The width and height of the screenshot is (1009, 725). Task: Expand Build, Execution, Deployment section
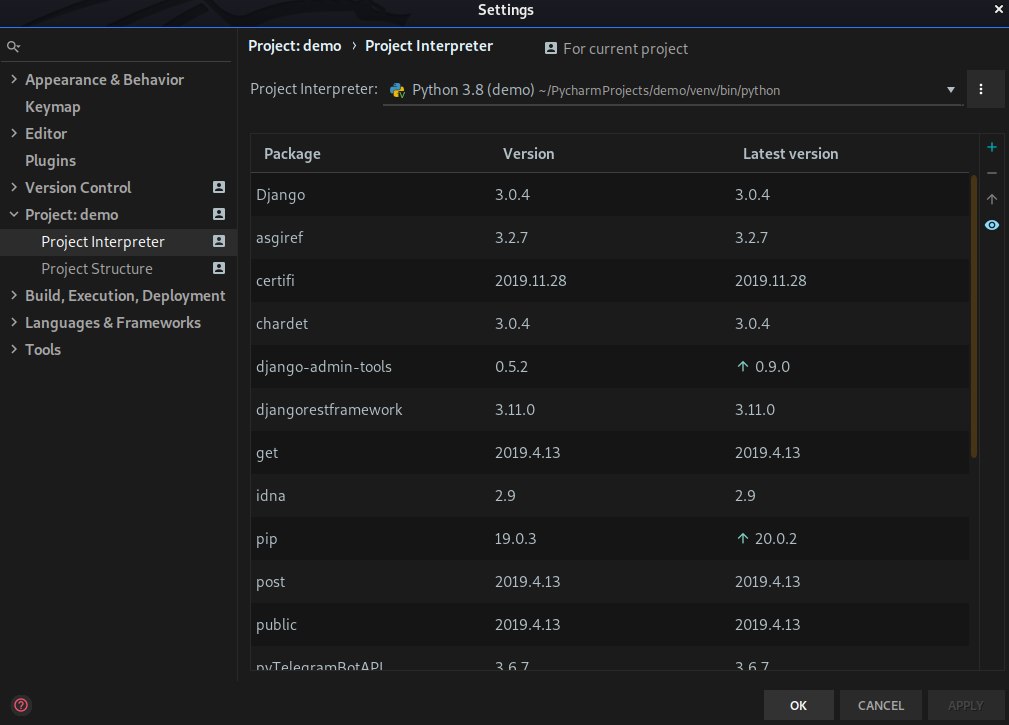tap(14, 295)
